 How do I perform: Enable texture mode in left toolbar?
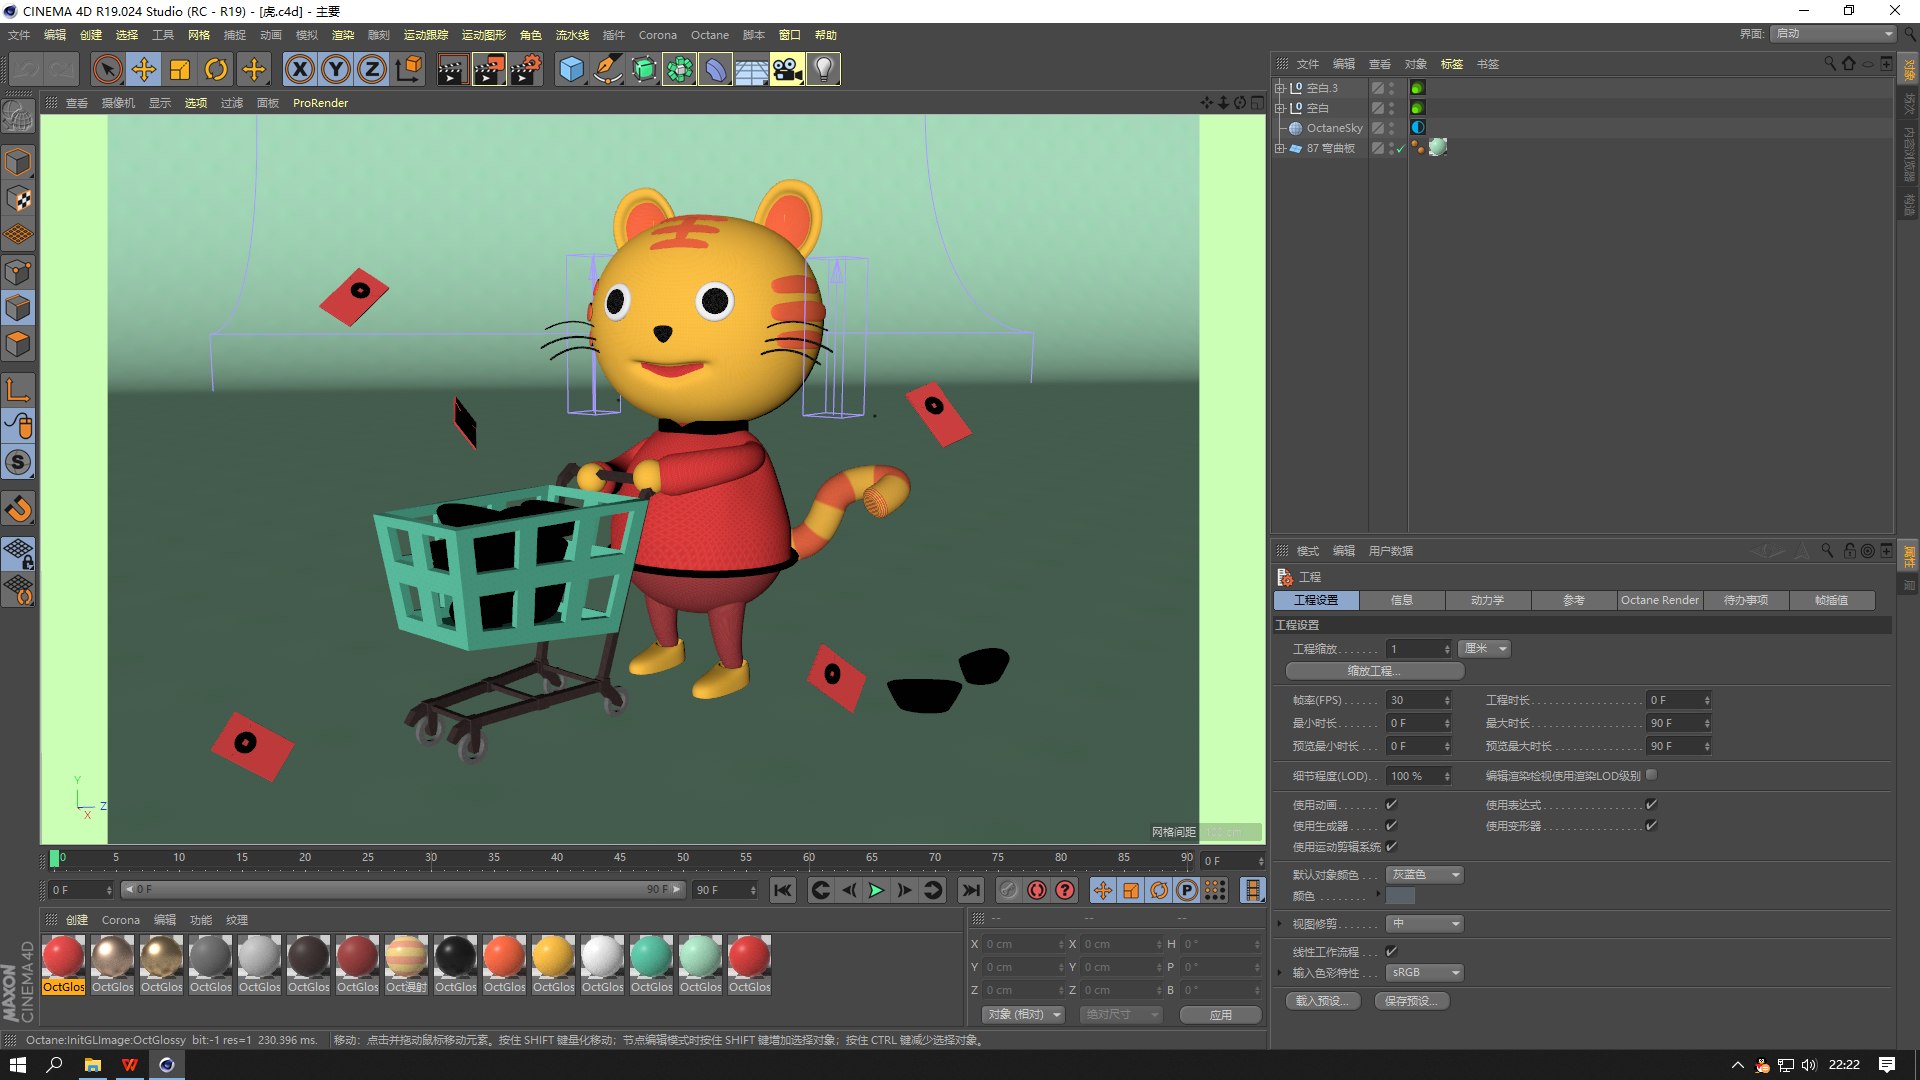pos(18,198)
